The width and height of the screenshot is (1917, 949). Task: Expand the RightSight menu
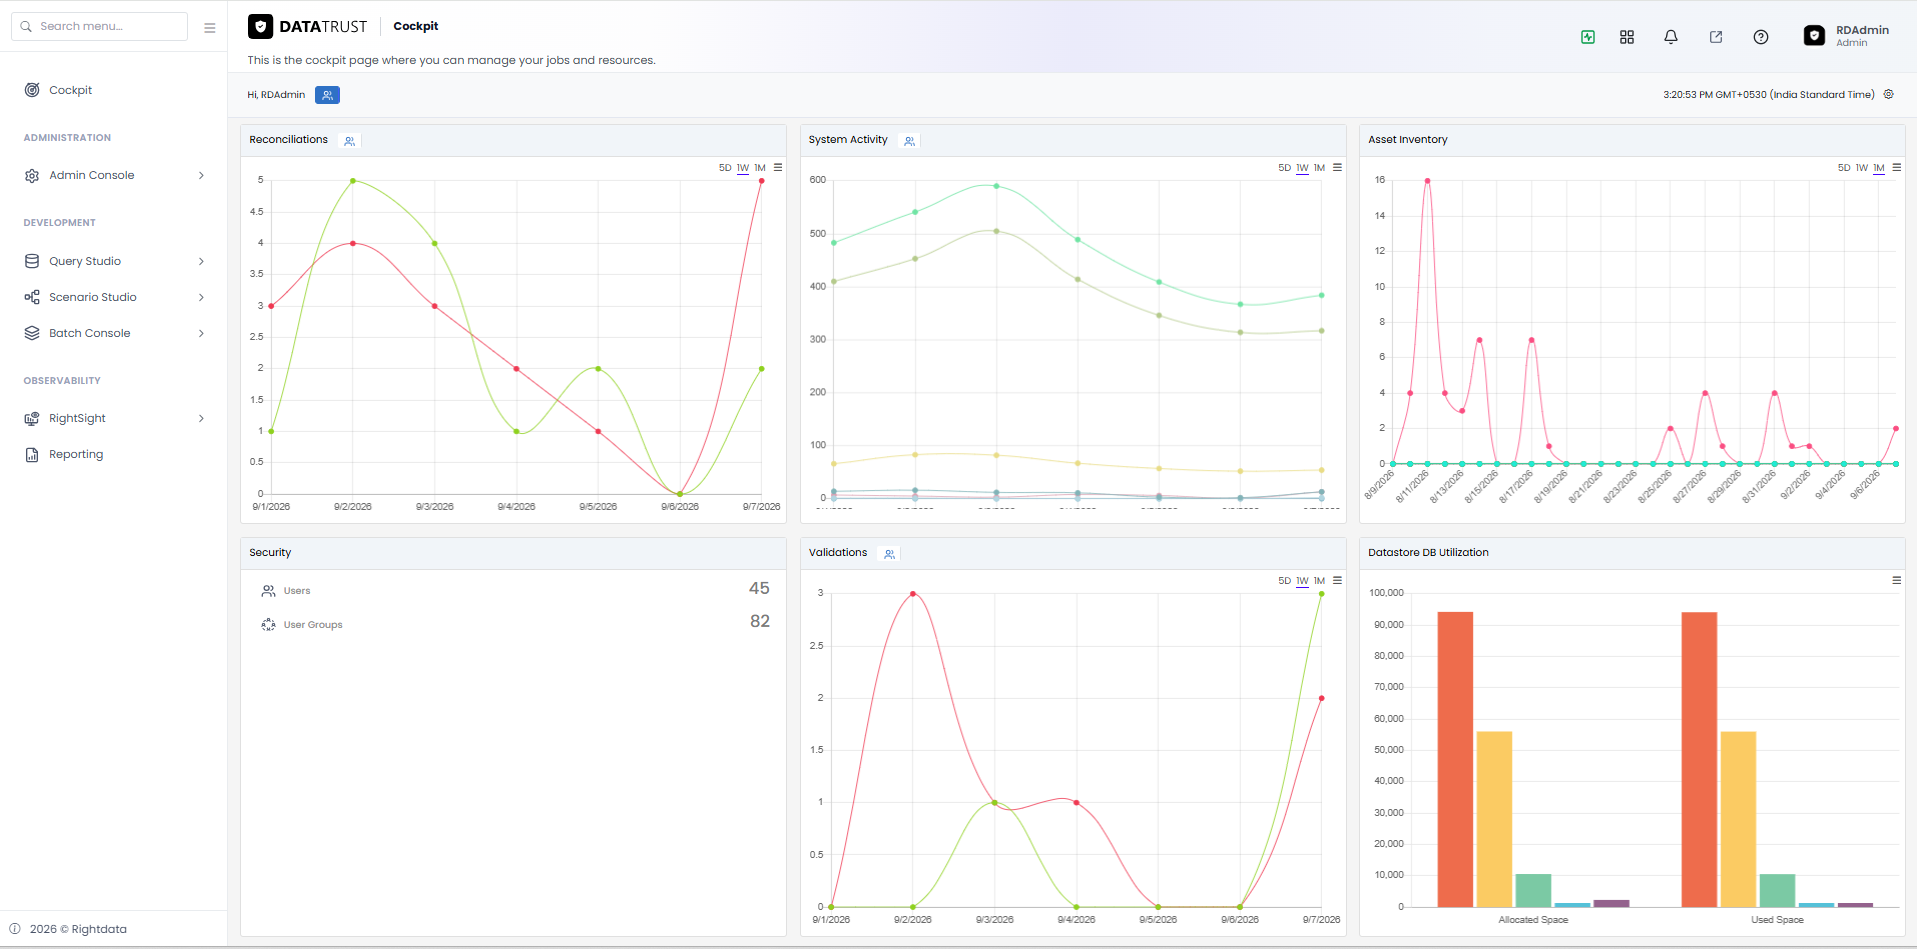pos(114,418)
